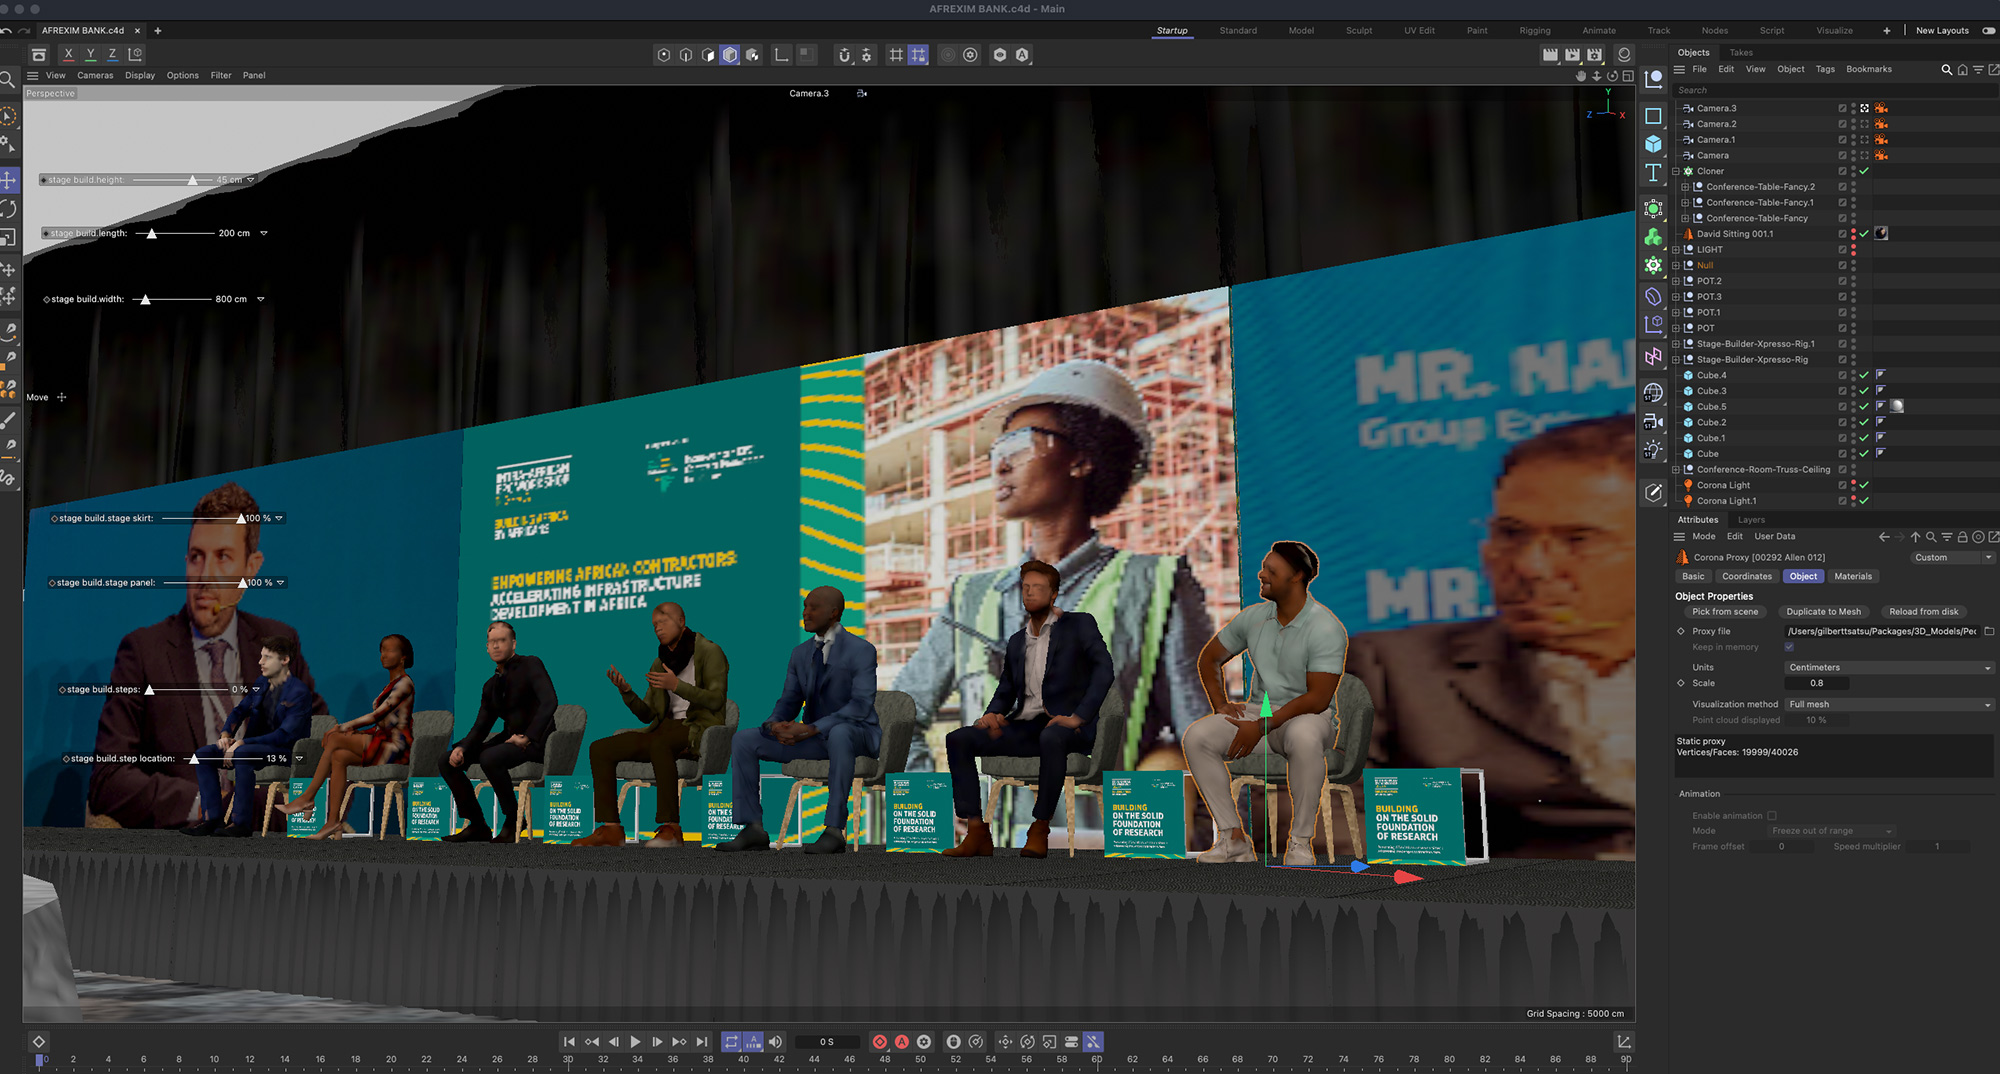
Task: Toggle timeline sound speaker icon
Action: point(775,1042)
